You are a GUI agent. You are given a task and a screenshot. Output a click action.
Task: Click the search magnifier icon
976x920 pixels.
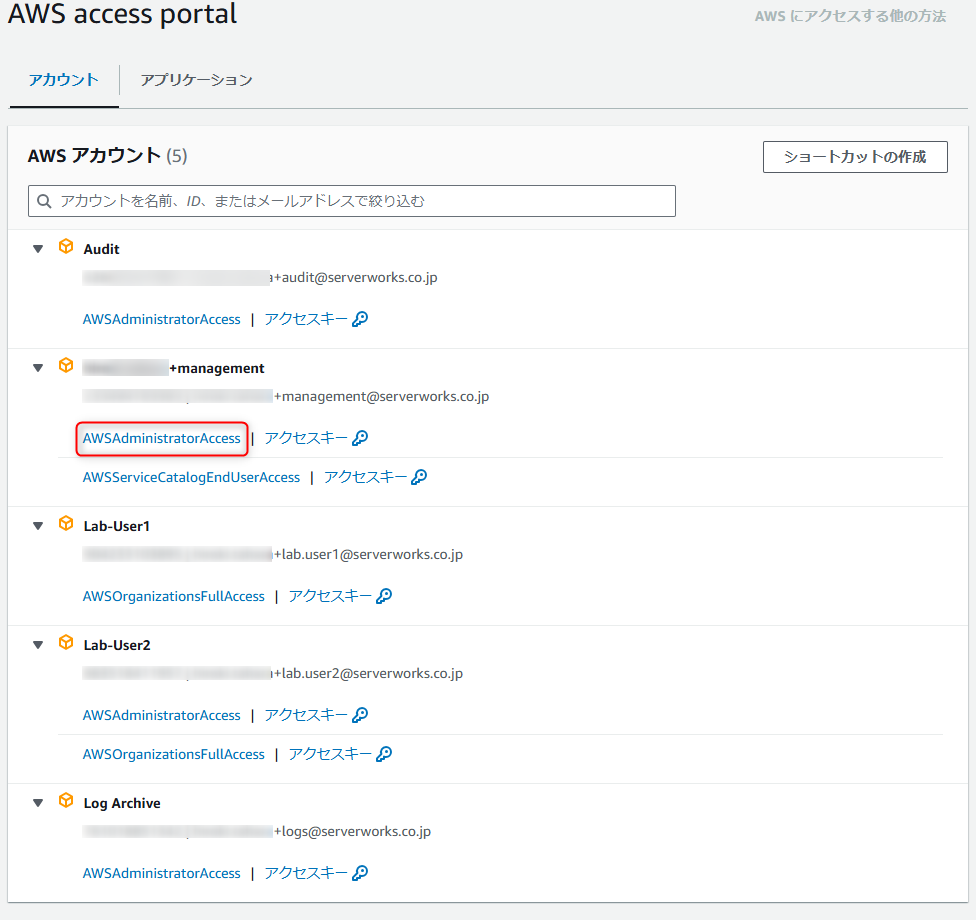[x=44, y=201]
